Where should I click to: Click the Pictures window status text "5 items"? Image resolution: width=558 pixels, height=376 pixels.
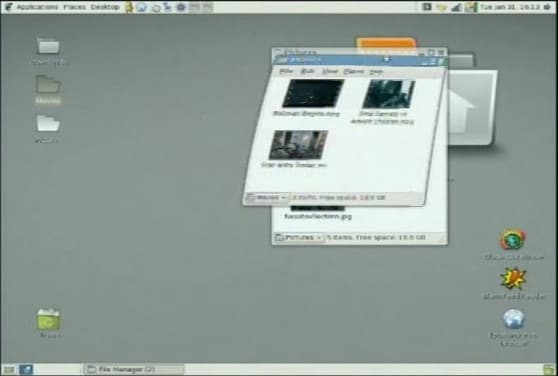point(342,237)
